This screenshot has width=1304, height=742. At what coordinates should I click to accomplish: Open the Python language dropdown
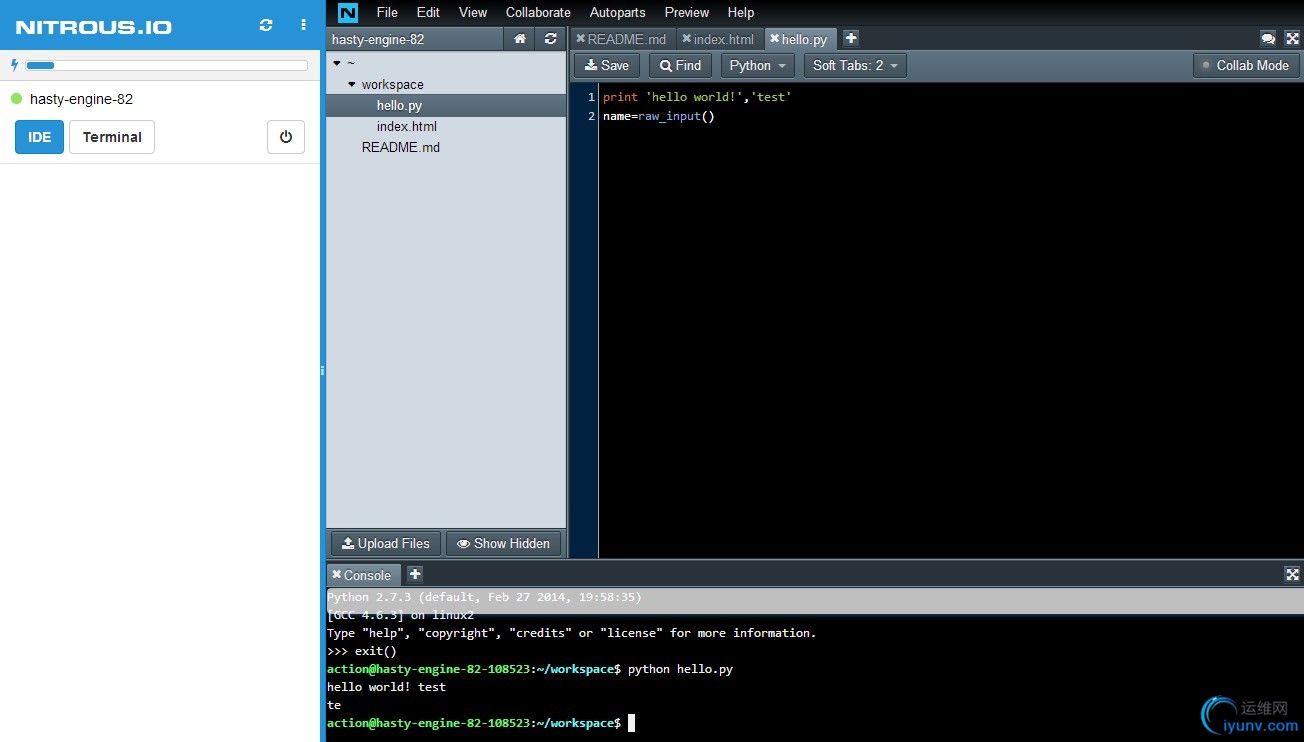click(758, 65)
